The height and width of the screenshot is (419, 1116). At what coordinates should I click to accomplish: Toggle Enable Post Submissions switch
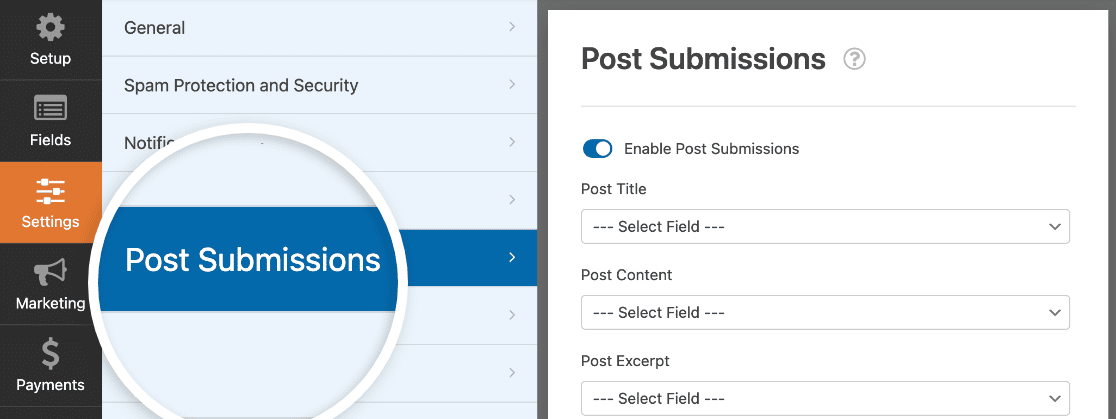click(597, 149)
